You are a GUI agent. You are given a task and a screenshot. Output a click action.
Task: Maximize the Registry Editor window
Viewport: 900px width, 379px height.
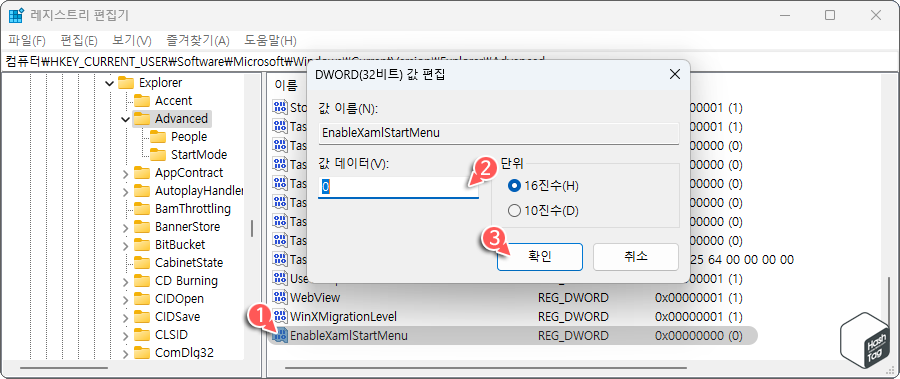click(830, 16)
